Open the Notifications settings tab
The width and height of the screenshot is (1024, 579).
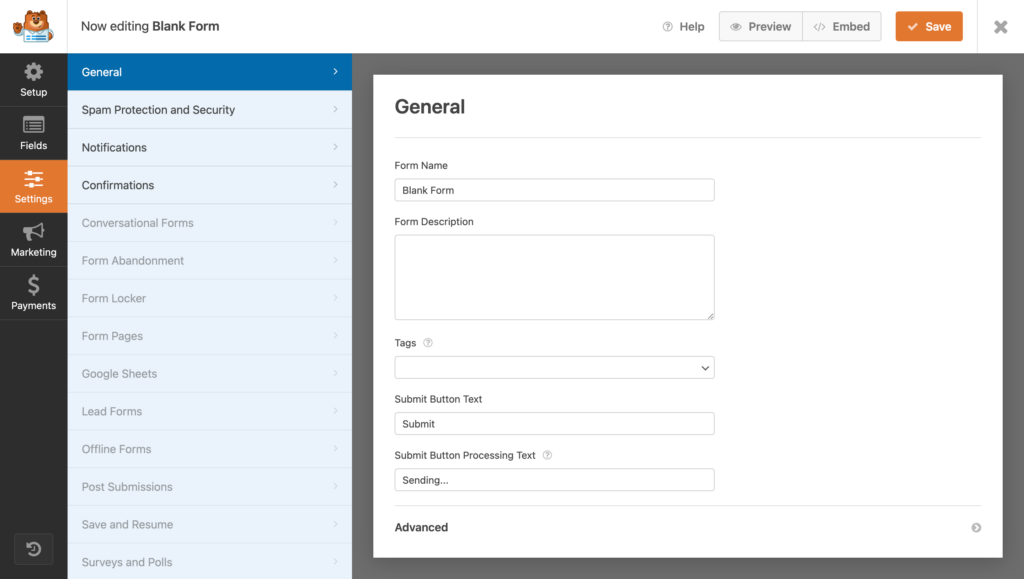pyautogui.click(x=209, y=147)
